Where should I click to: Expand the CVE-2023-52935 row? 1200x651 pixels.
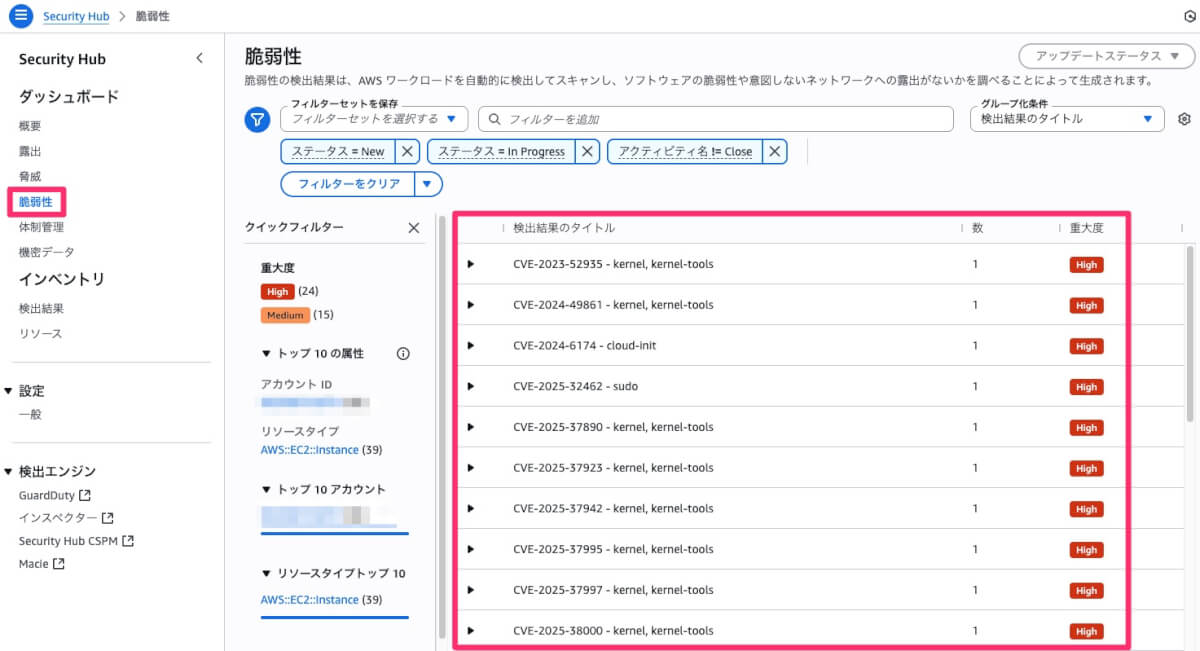[471, 264]
